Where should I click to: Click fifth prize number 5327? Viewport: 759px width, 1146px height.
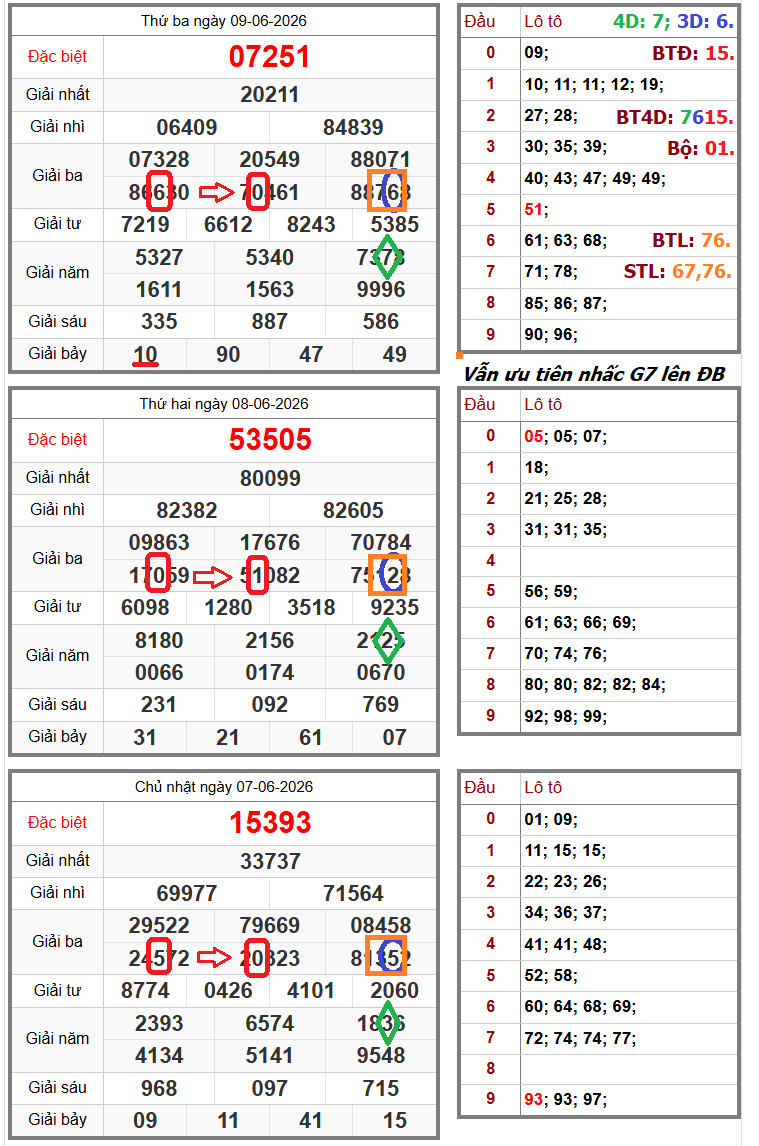point(159,257)
